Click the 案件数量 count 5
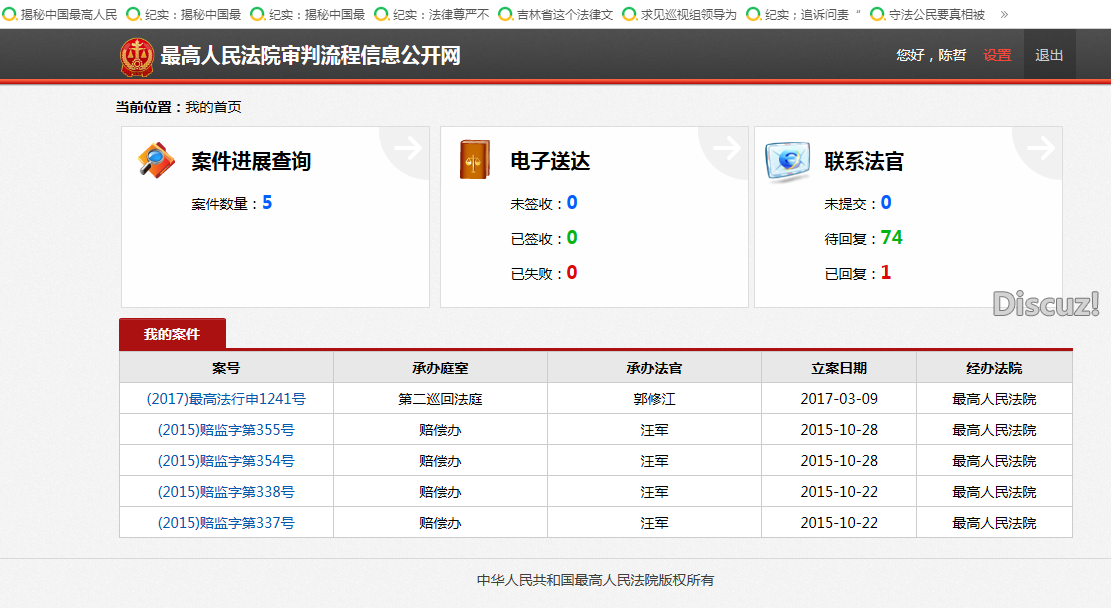 [x=267, y=203]
